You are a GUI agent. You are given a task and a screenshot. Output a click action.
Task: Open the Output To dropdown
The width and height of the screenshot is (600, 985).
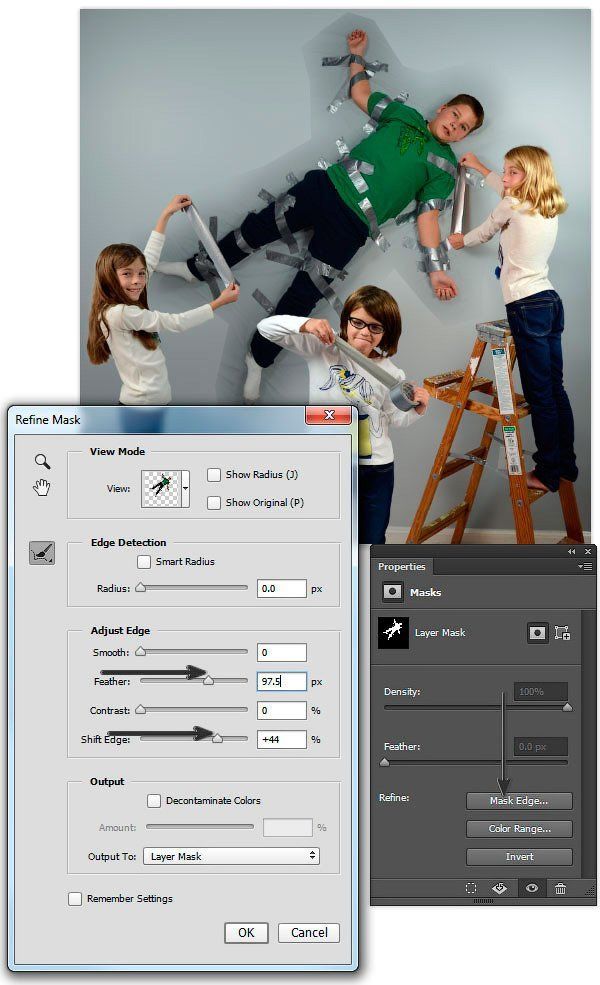[231, 856]
